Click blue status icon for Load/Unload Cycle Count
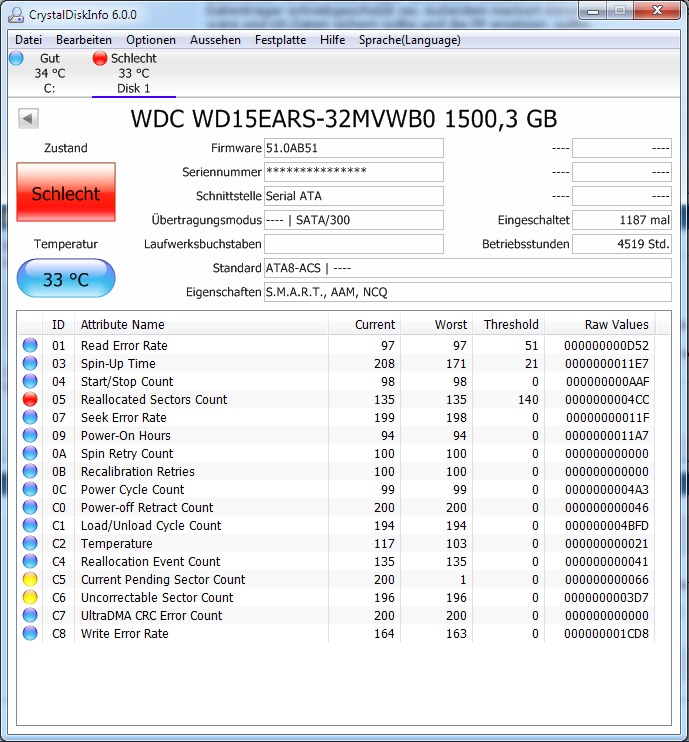689x742 pixels. point(30,525)
